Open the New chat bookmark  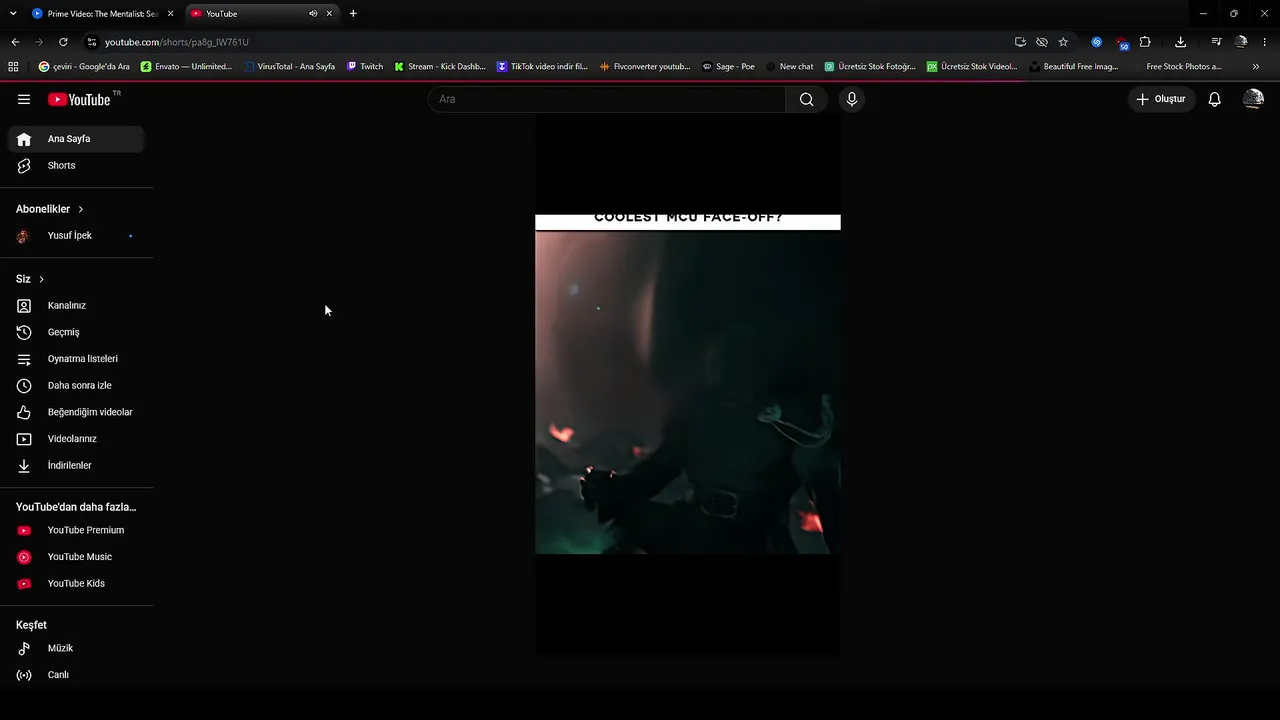790,67
